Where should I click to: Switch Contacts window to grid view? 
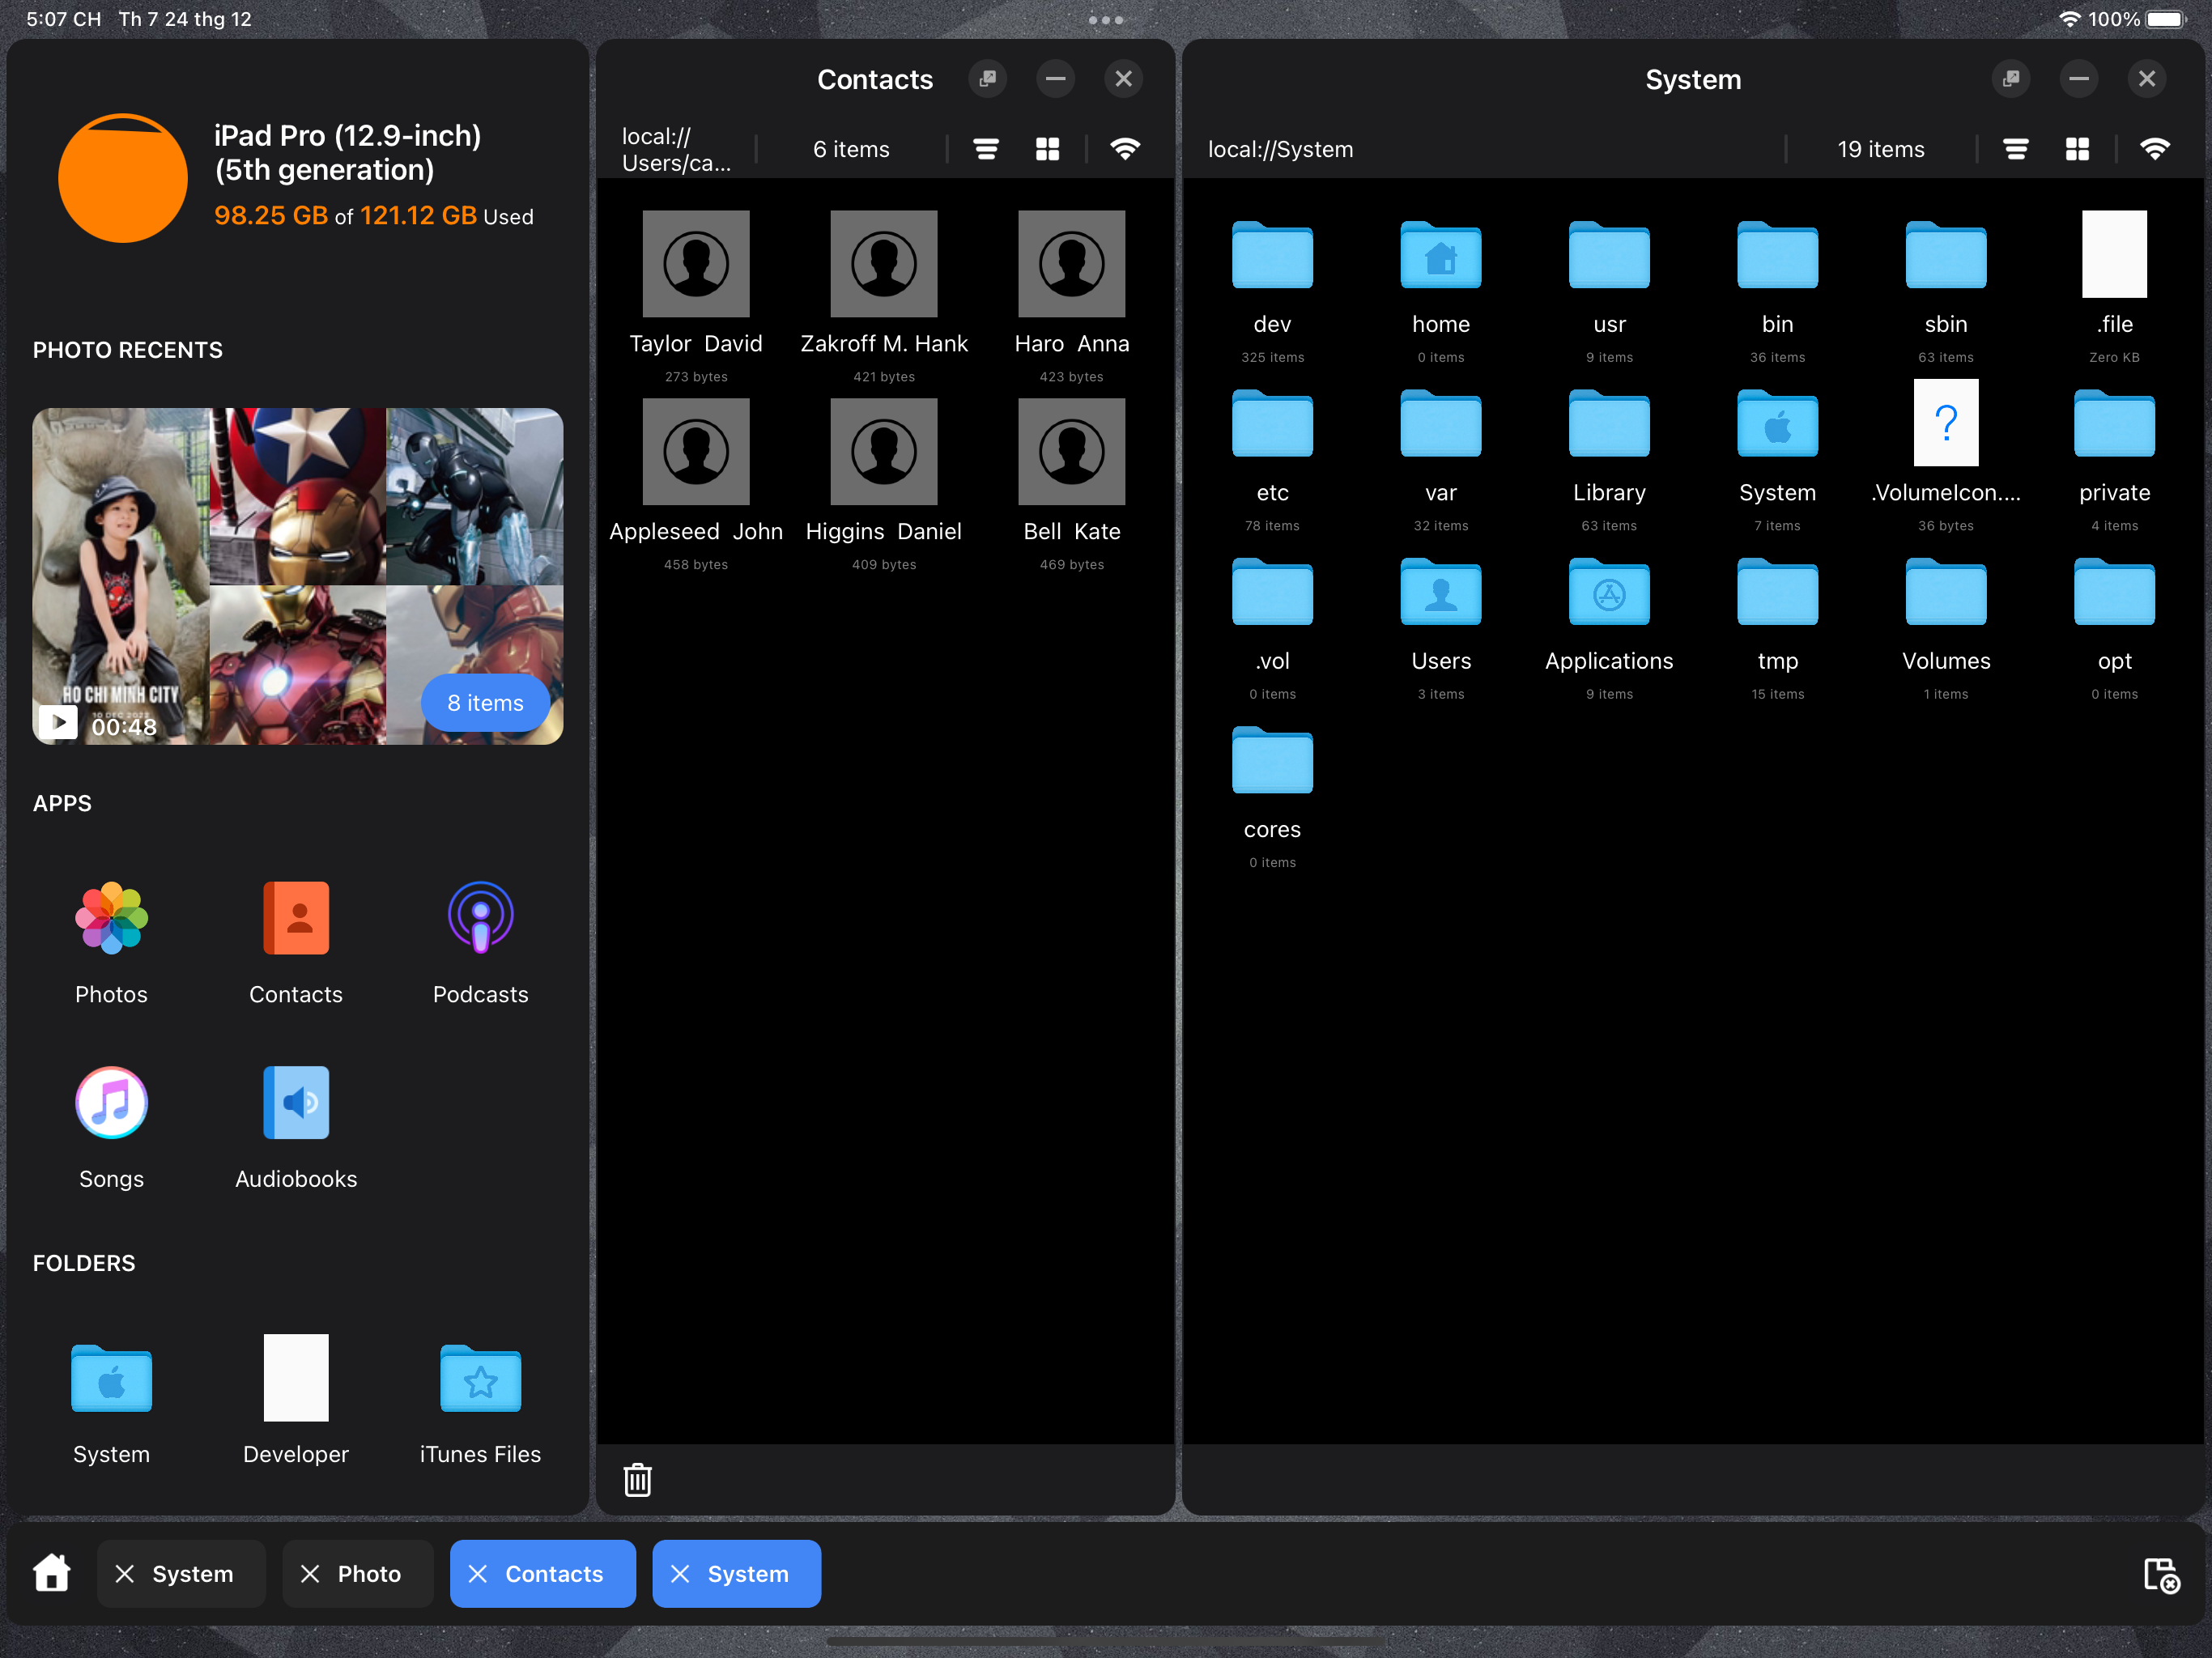pyautogui.click(x=1047, y=149)
